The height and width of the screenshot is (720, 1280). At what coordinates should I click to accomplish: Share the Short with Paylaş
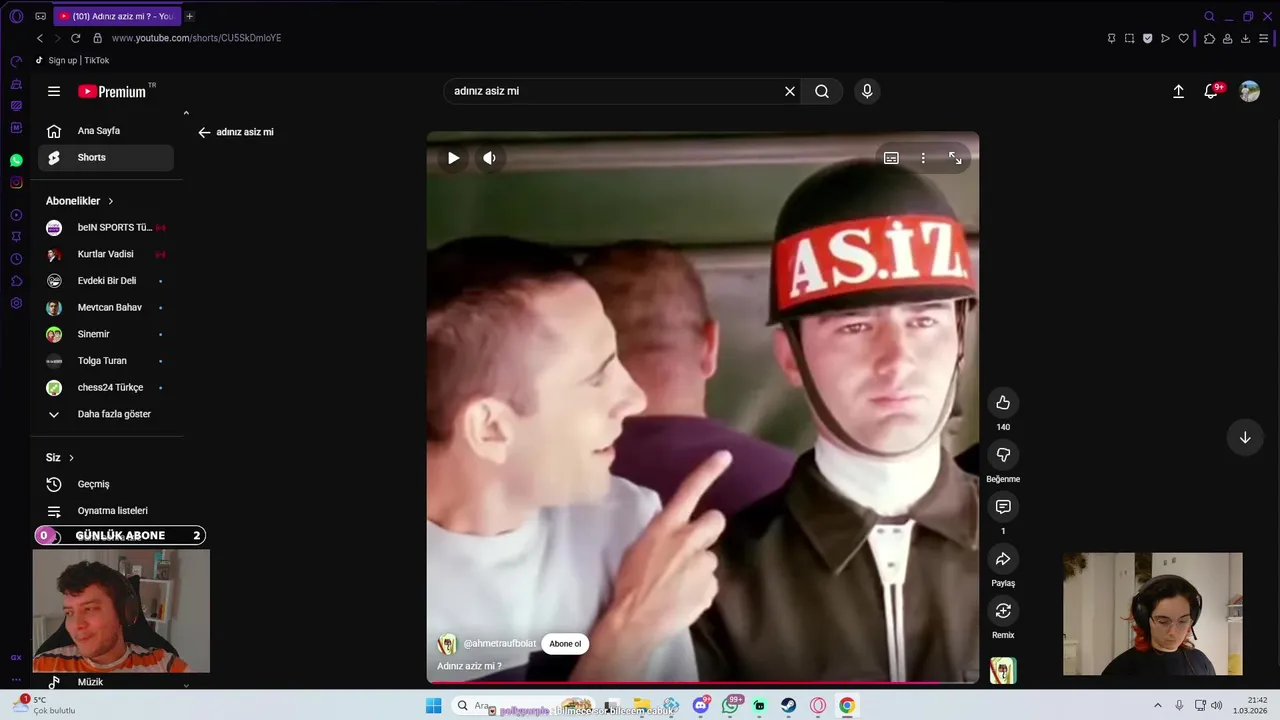1003,559
